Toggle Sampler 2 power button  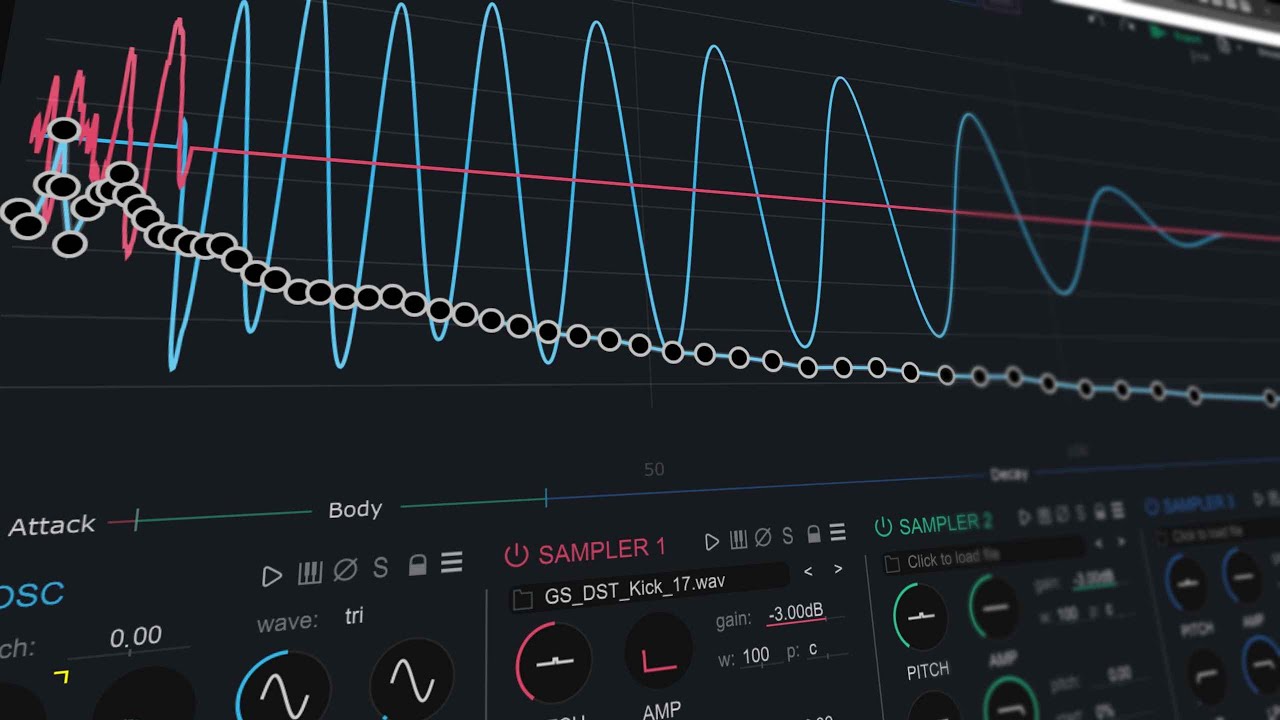(883, 526)
